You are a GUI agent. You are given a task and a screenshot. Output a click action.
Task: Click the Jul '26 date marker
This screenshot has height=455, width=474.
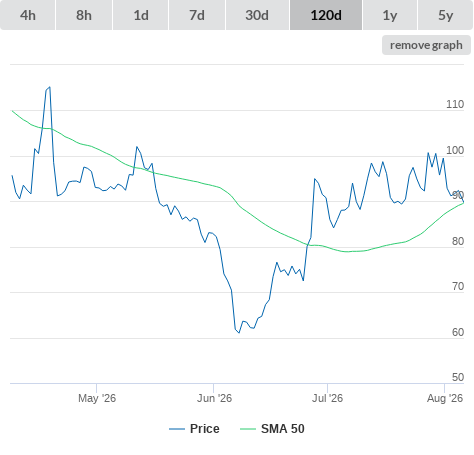click(327, 398)
